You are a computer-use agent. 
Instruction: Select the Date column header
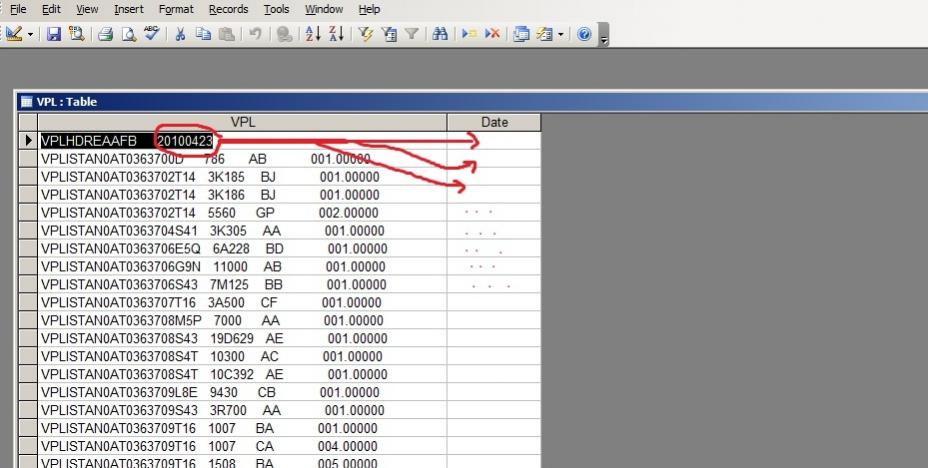[494, 122]
